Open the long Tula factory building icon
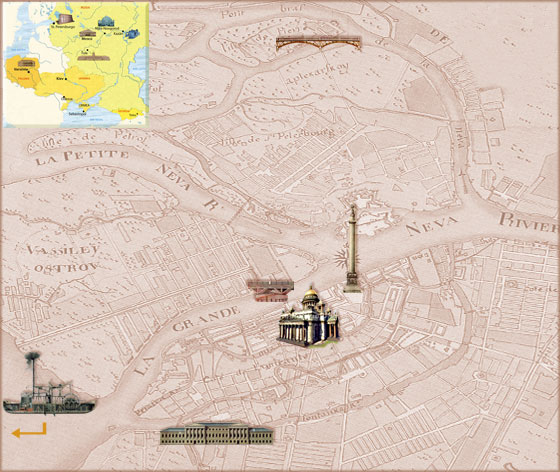This screenshot has width=560, height=472. coord(94,57)
